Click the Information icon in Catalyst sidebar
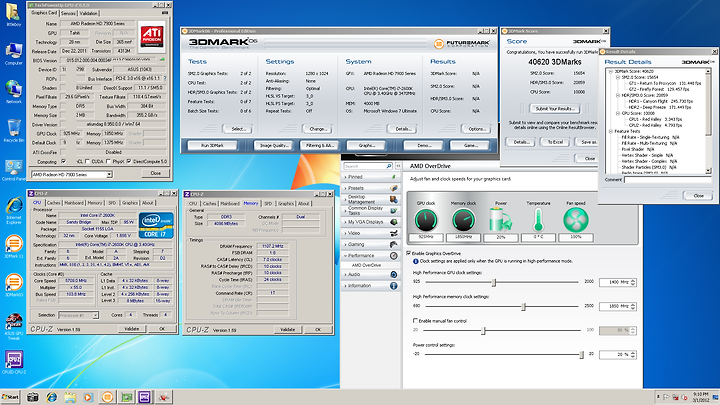The image size is (720, 405). (x=394, y=286)
